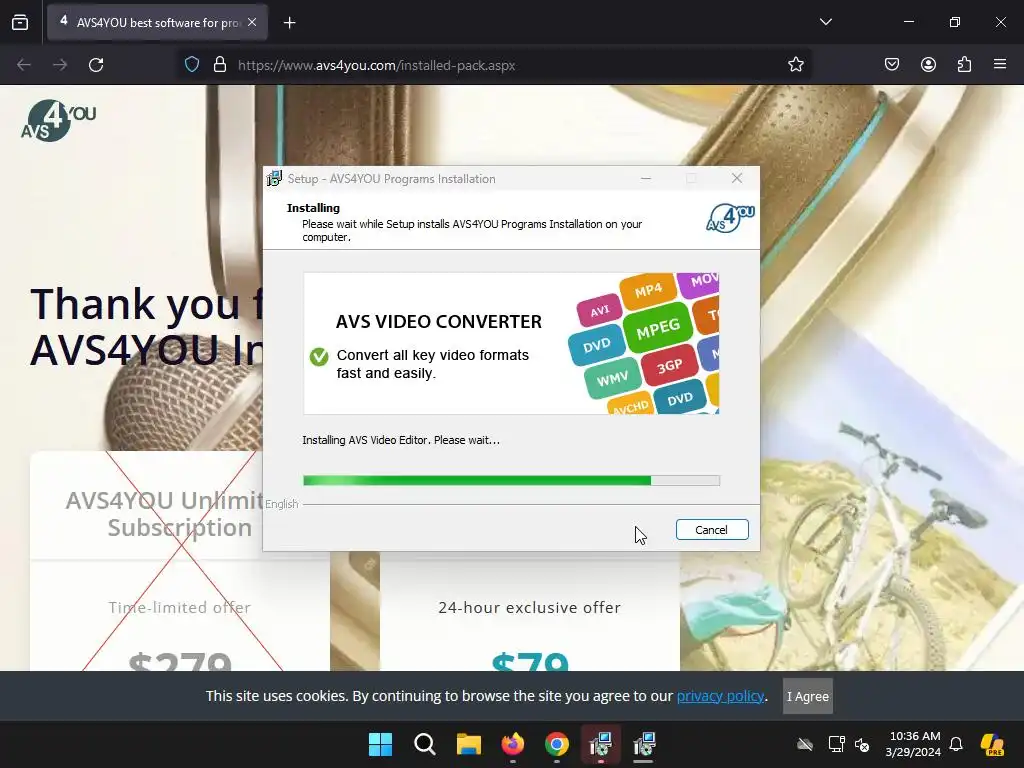1024x768 pixels.
Task: Reload the page in Firefox
Action: 96,65
